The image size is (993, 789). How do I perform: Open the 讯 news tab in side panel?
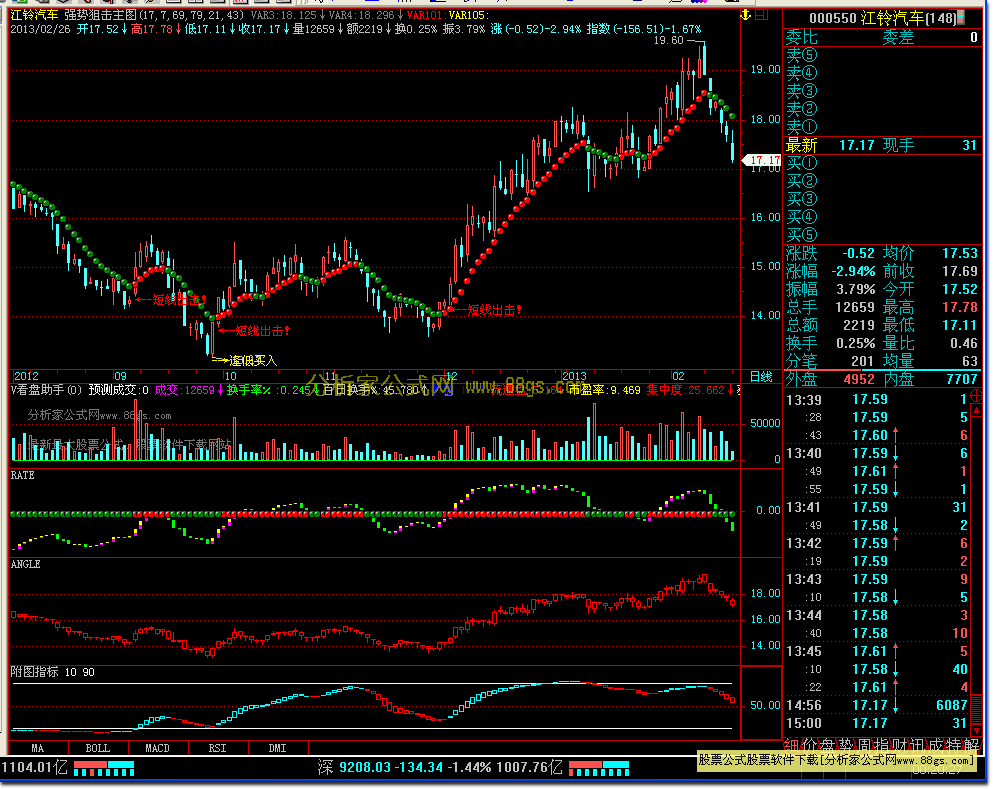coord(917,745)
